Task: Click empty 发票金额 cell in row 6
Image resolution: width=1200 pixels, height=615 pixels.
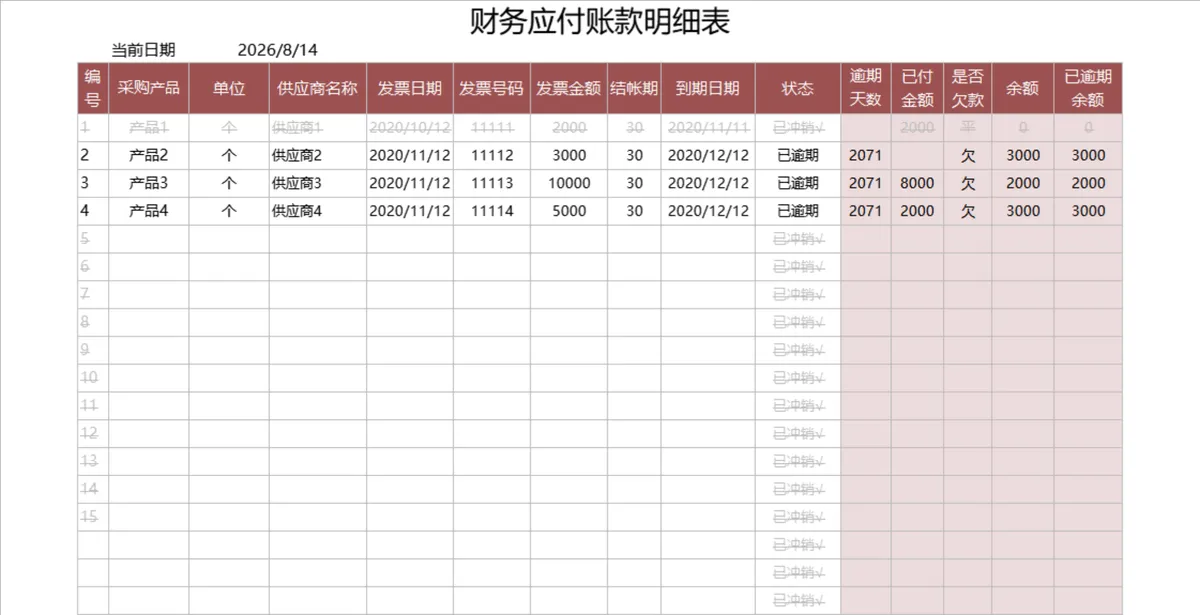Action: point(568,267)
